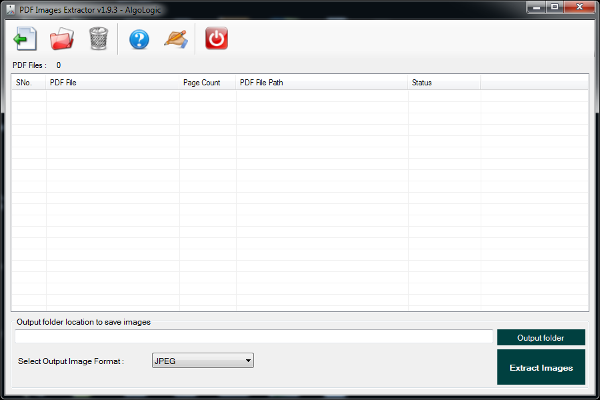Click the SNo. column header
600x400 pixels.
(29, 82)
